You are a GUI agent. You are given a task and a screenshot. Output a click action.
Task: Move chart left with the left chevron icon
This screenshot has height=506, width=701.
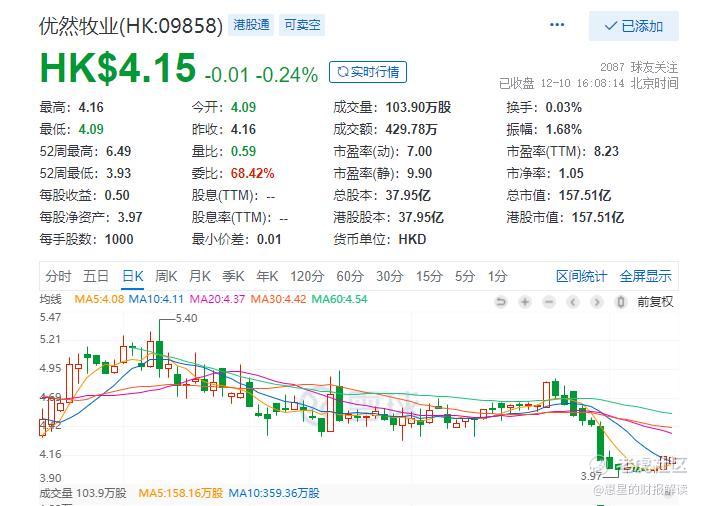[573, 302]
